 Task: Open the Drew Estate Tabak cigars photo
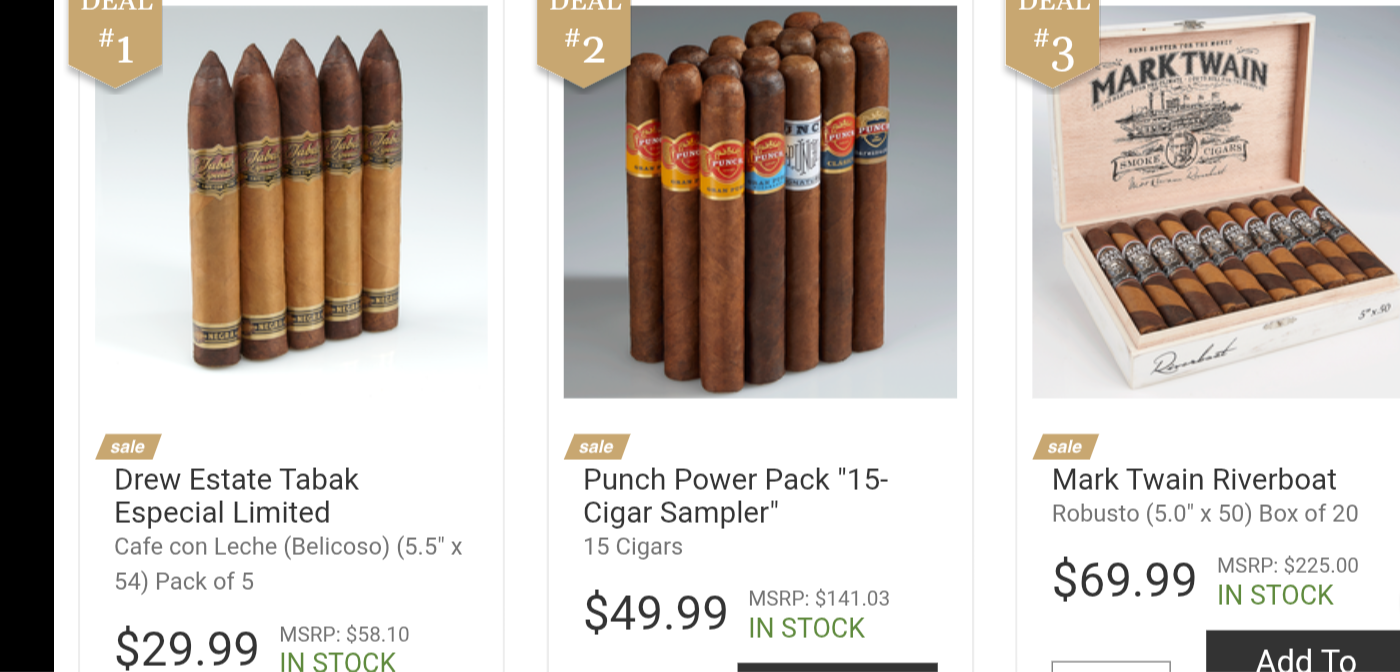[291, 202]
